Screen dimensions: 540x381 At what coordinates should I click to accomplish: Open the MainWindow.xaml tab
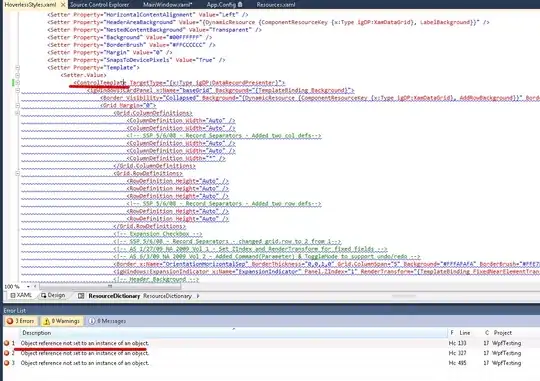pyautogui.click(x=168, y=5)
